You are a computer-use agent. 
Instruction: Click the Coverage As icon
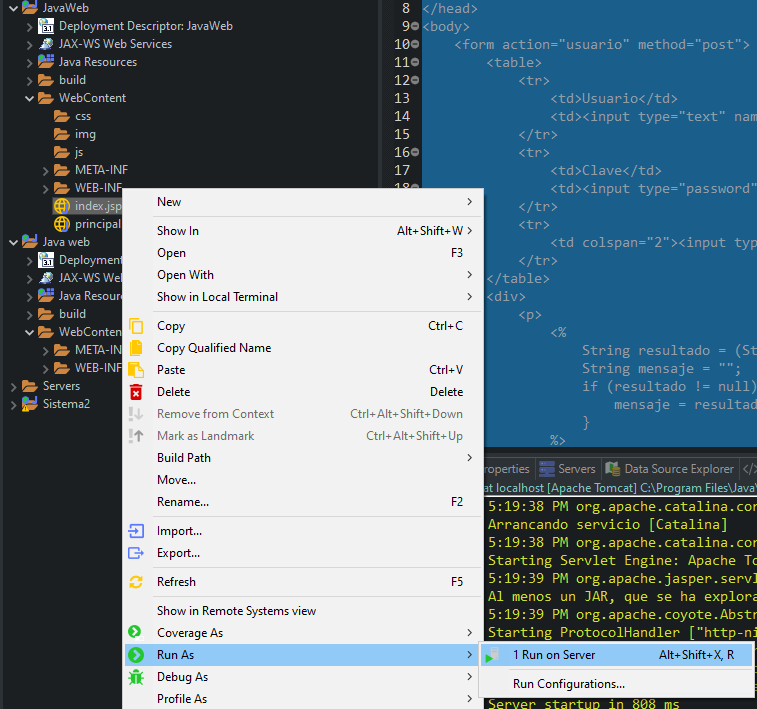click(x=136, y=633)
